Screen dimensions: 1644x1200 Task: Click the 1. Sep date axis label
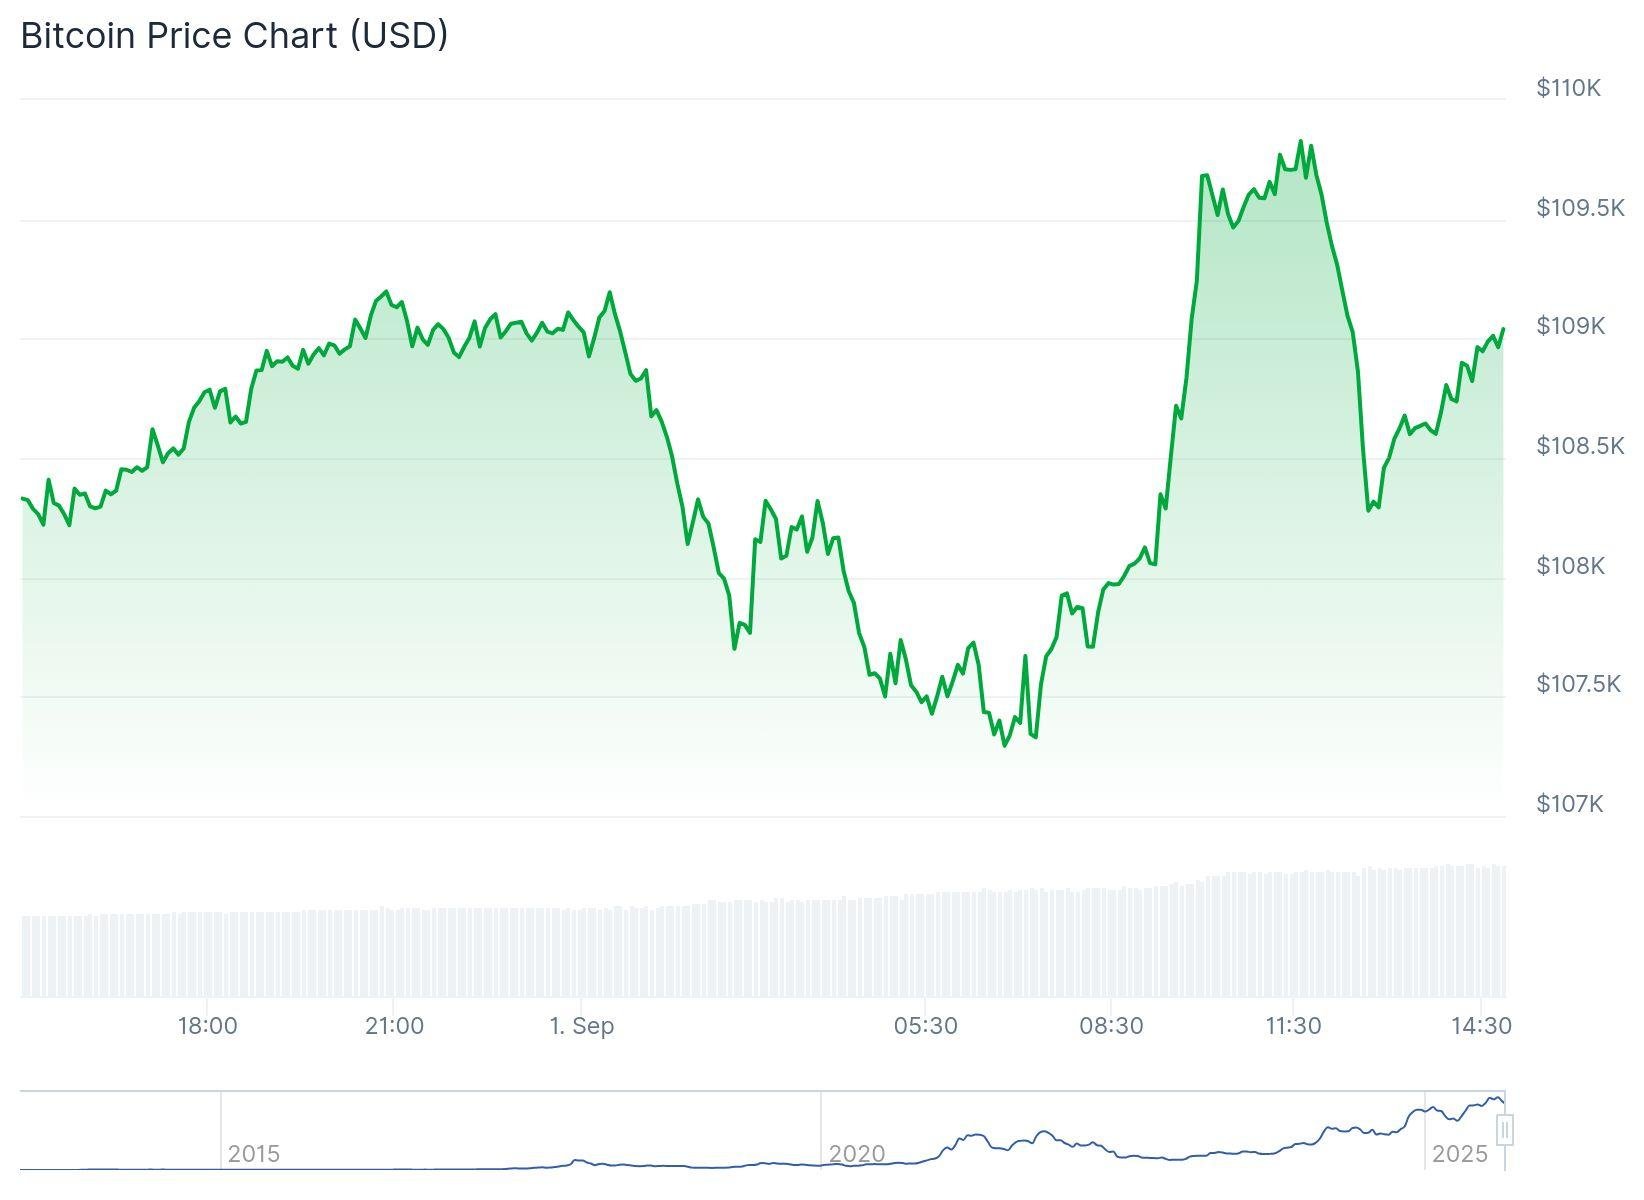582,1026
